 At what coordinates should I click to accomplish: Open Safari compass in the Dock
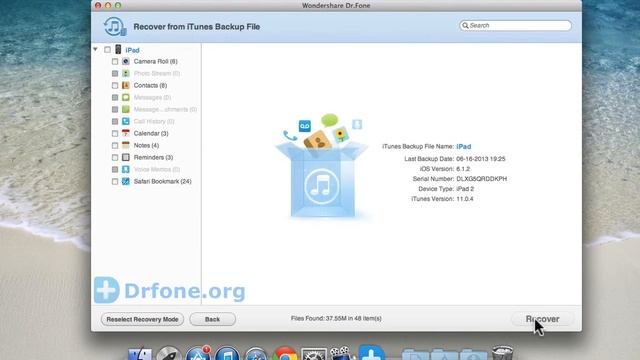(x=256, y=354)
